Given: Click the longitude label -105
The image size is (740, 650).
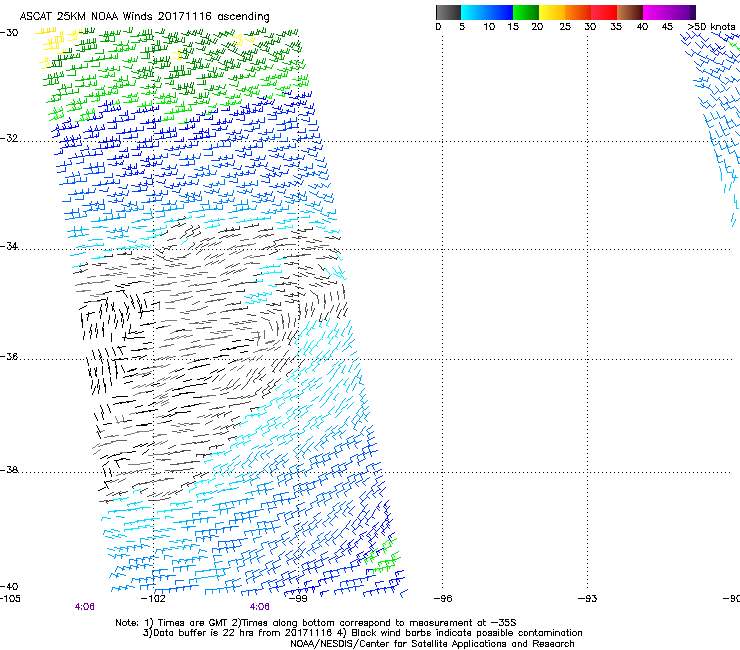Looking at the screenshot, I should point(10,599).
